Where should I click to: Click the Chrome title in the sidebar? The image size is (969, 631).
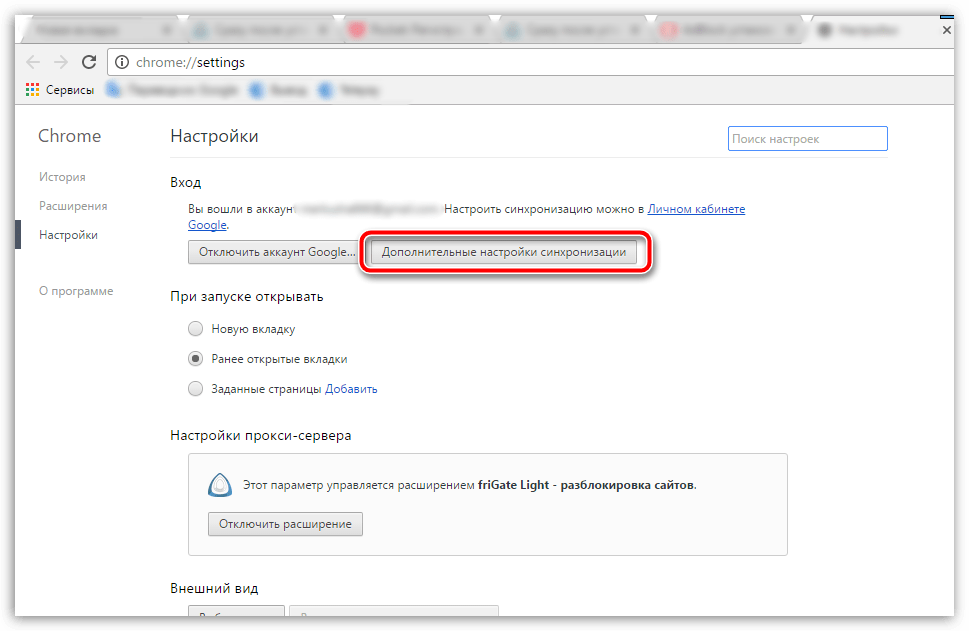(x=69, y=136)
